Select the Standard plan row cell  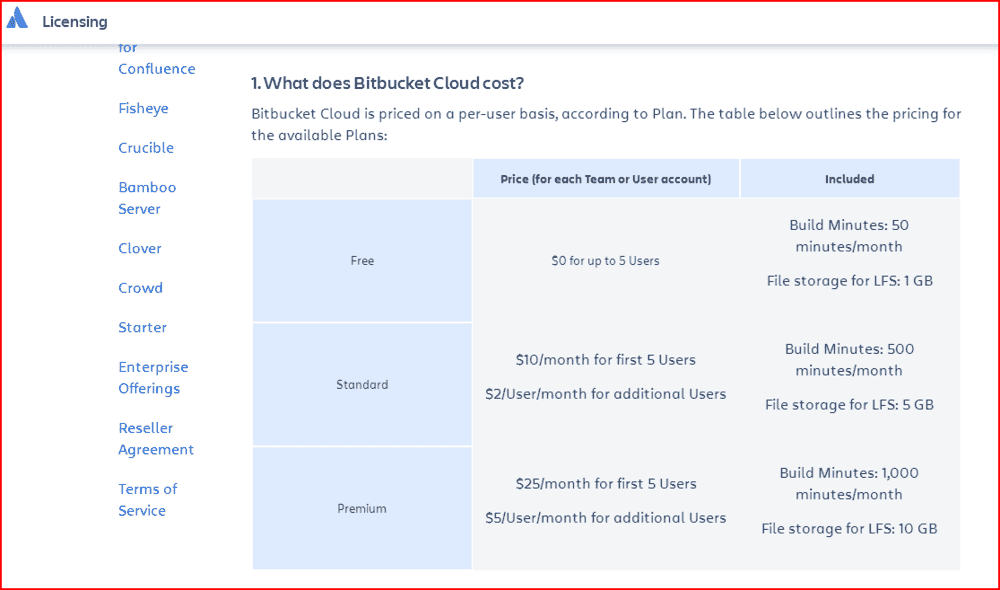pos(362,385)
